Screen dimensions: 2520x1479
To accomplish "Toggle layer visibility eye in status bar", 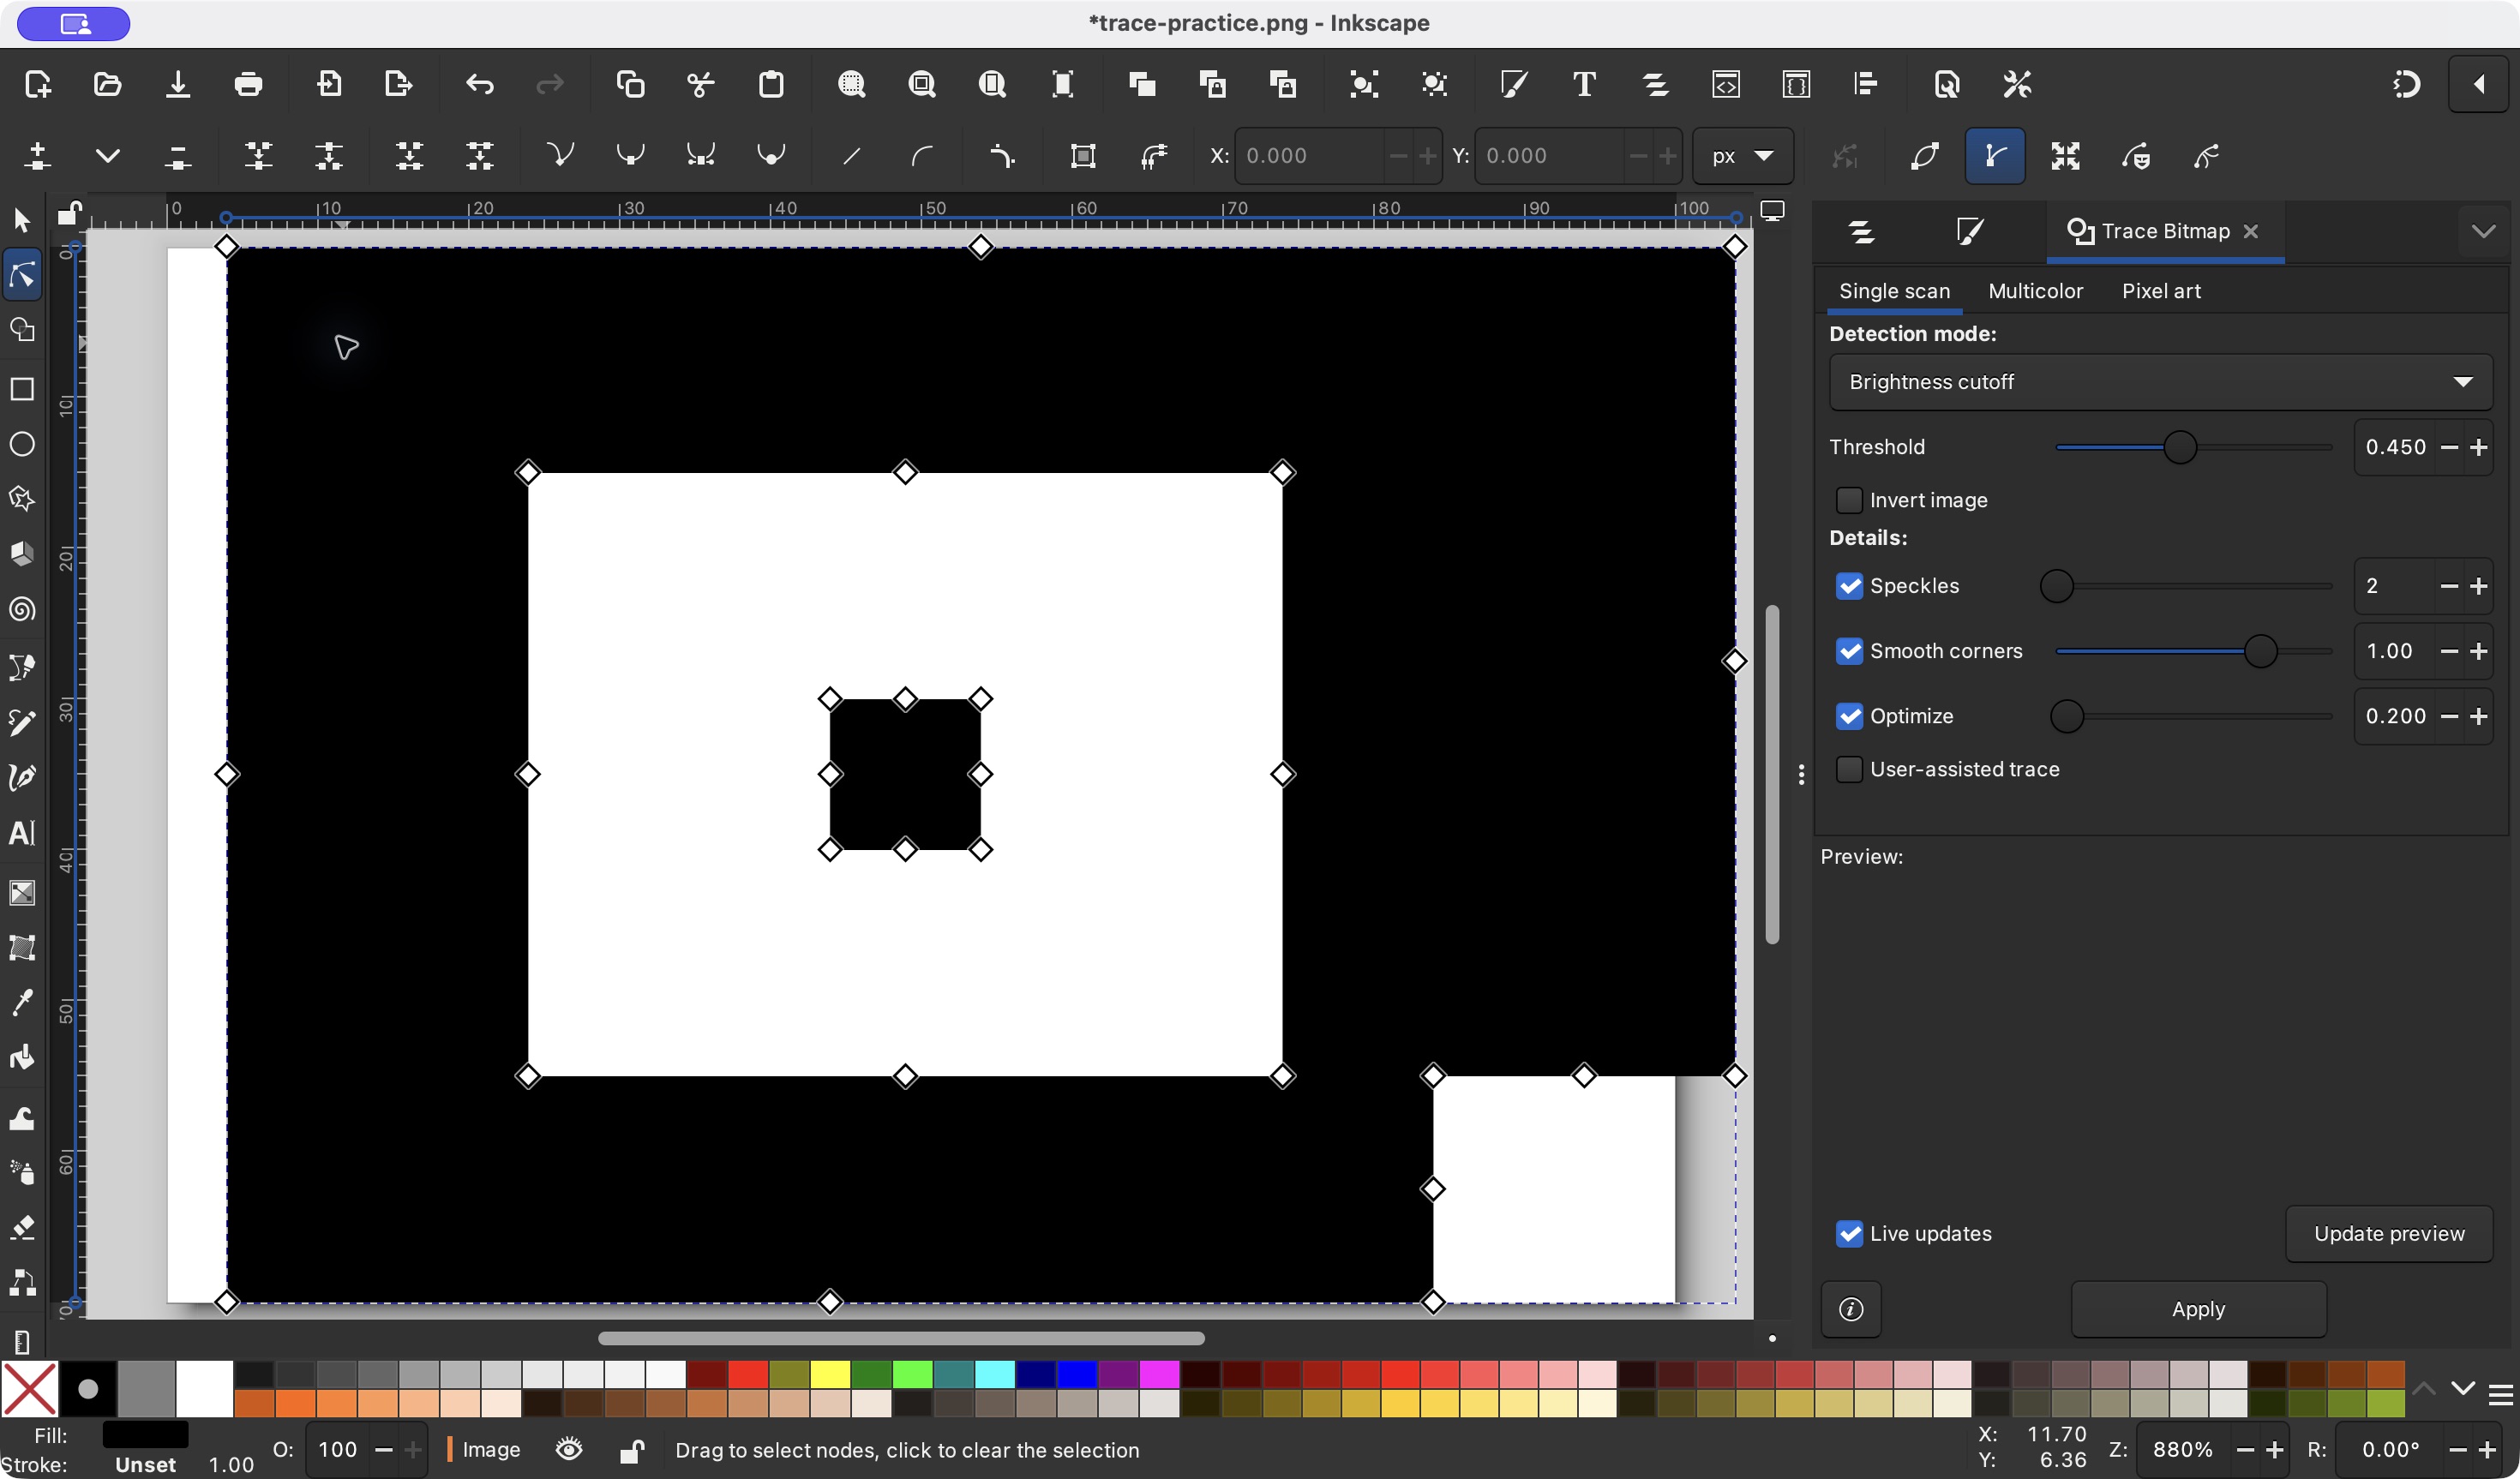I will (569, 1449).
